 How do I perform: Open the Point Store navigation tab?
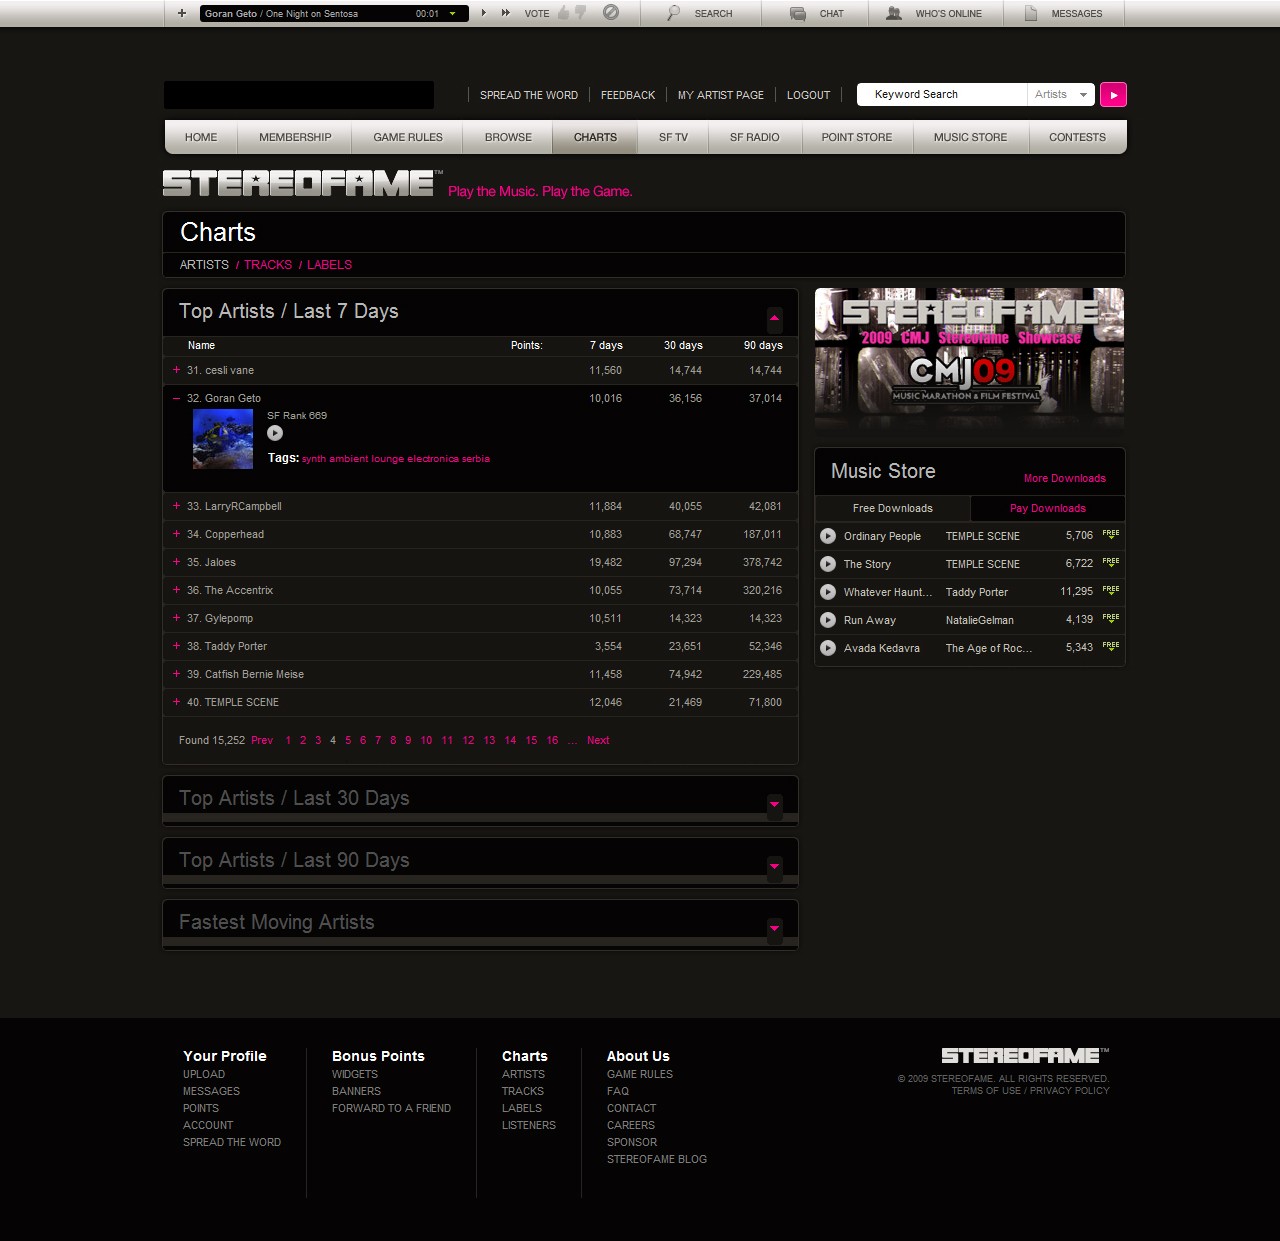click(x=857, y=137)
